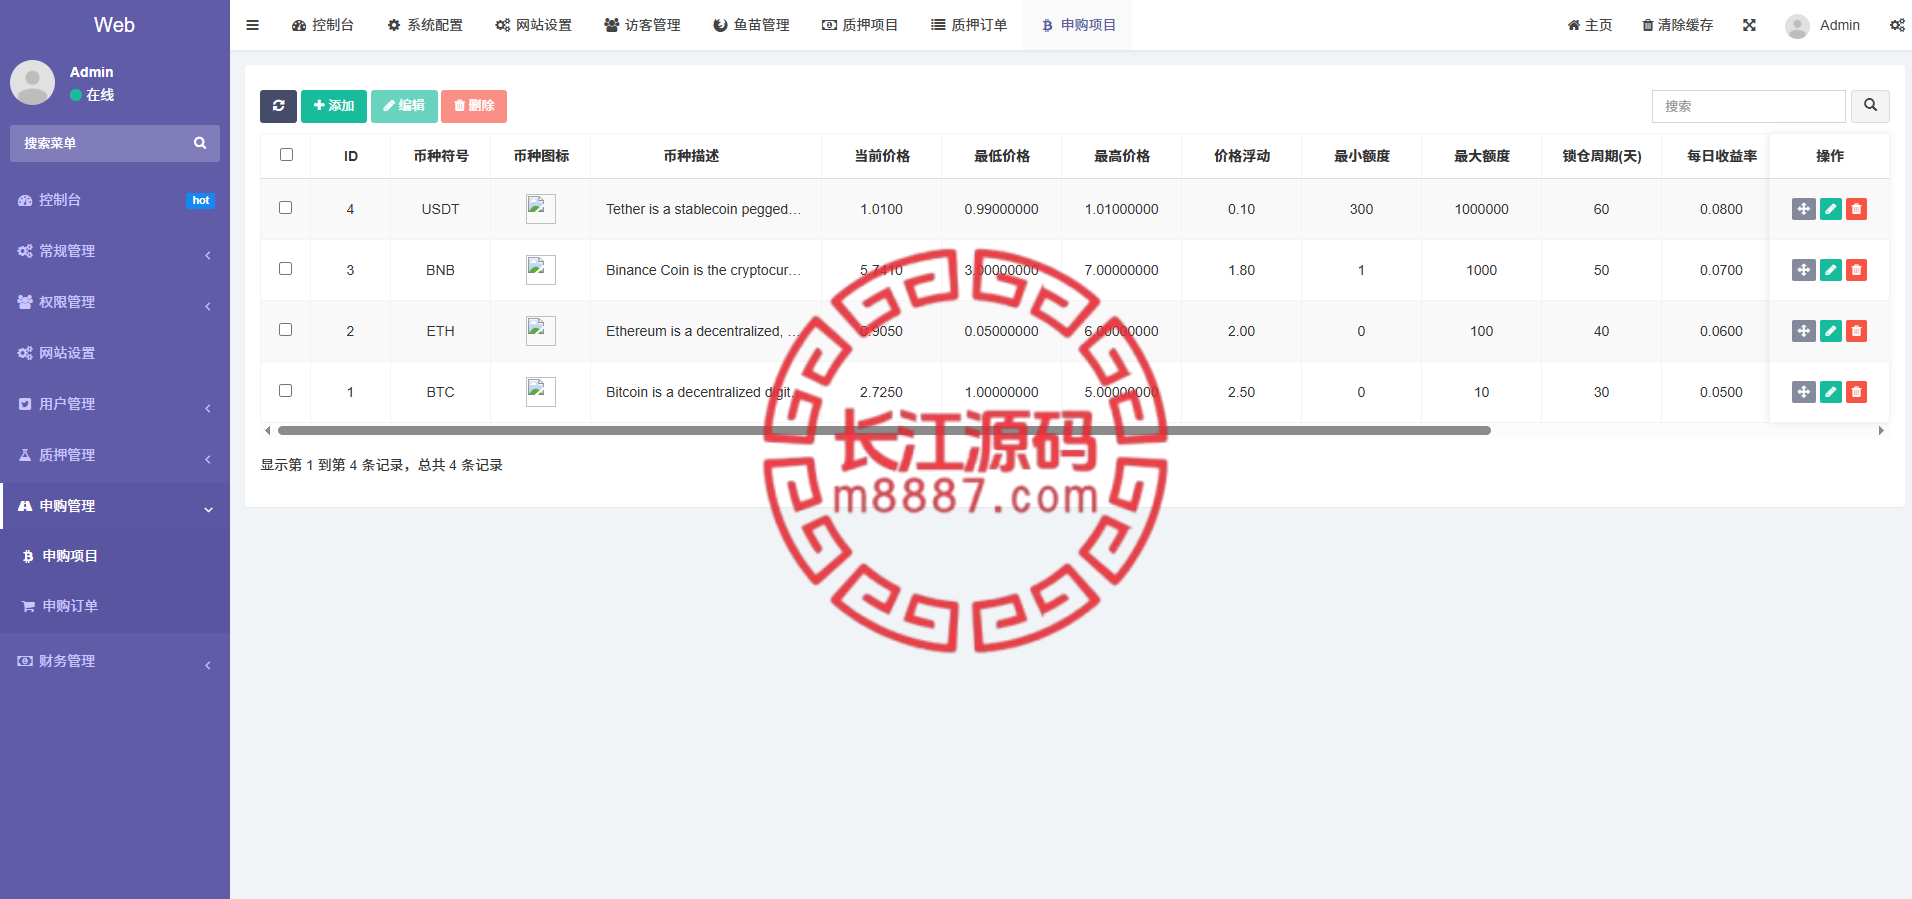Viewport: 1912px width, 899px height.
Task: Expand the 常规管理 sidebar menu
Action: click(115, 251)
